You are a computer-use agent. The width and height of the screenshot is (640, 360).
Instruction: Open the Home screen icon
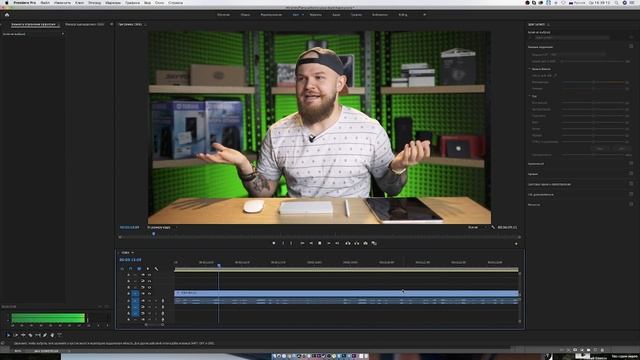tap(7, 15)
